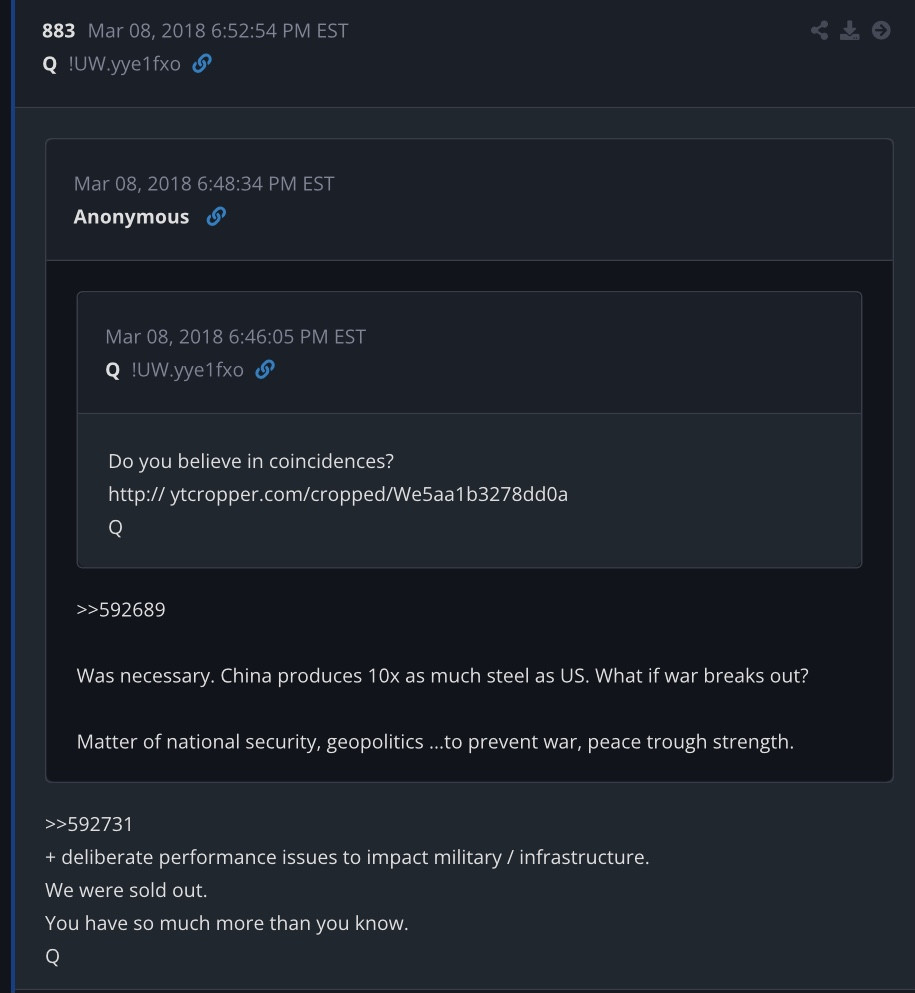Click post number 883
915x993 pixels.
click(58, 31)
